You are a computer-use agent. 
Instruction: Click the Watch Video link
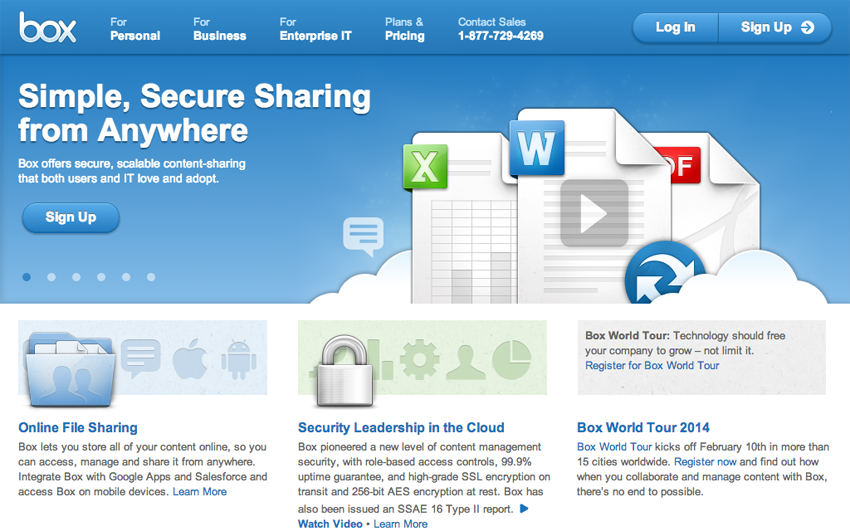[x=327, y=524]
